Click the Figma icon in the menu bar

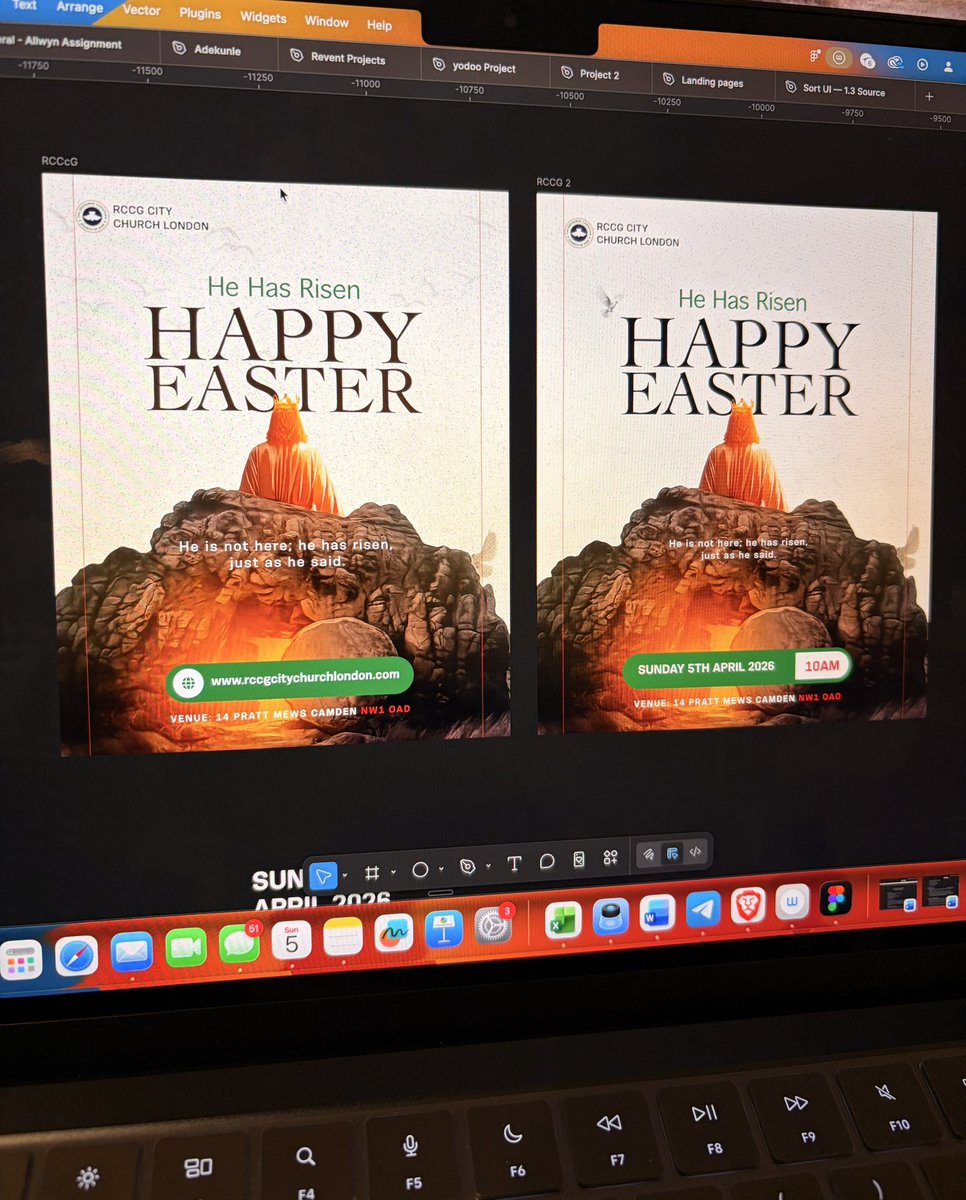(816, 56)
